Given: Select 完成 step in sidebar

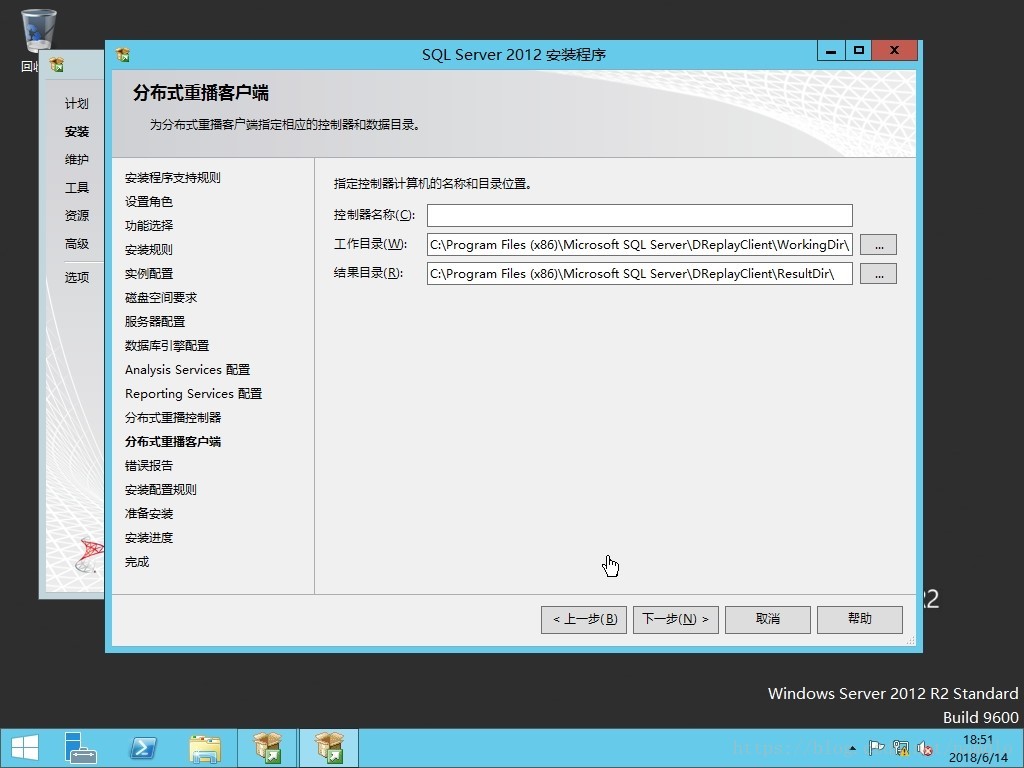Looking at the screenshot, I should click(x=136, y=562).
